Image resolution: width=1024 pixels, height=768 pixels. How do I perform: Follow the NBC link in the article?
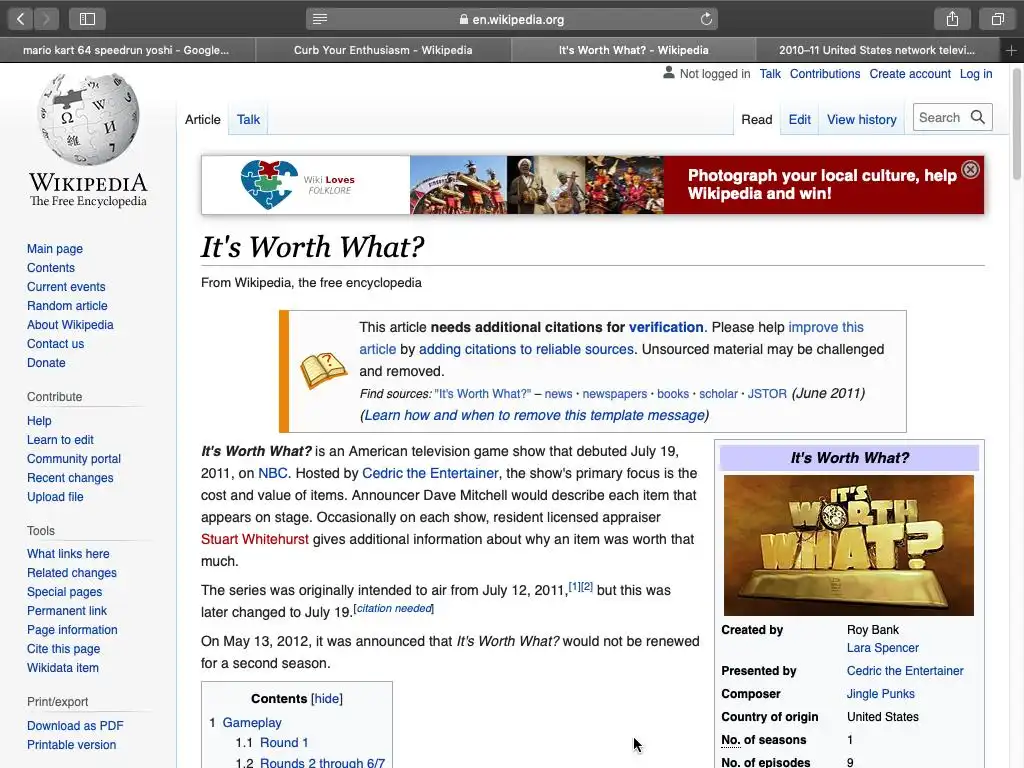pyautogui.click(x=273, y=473)
